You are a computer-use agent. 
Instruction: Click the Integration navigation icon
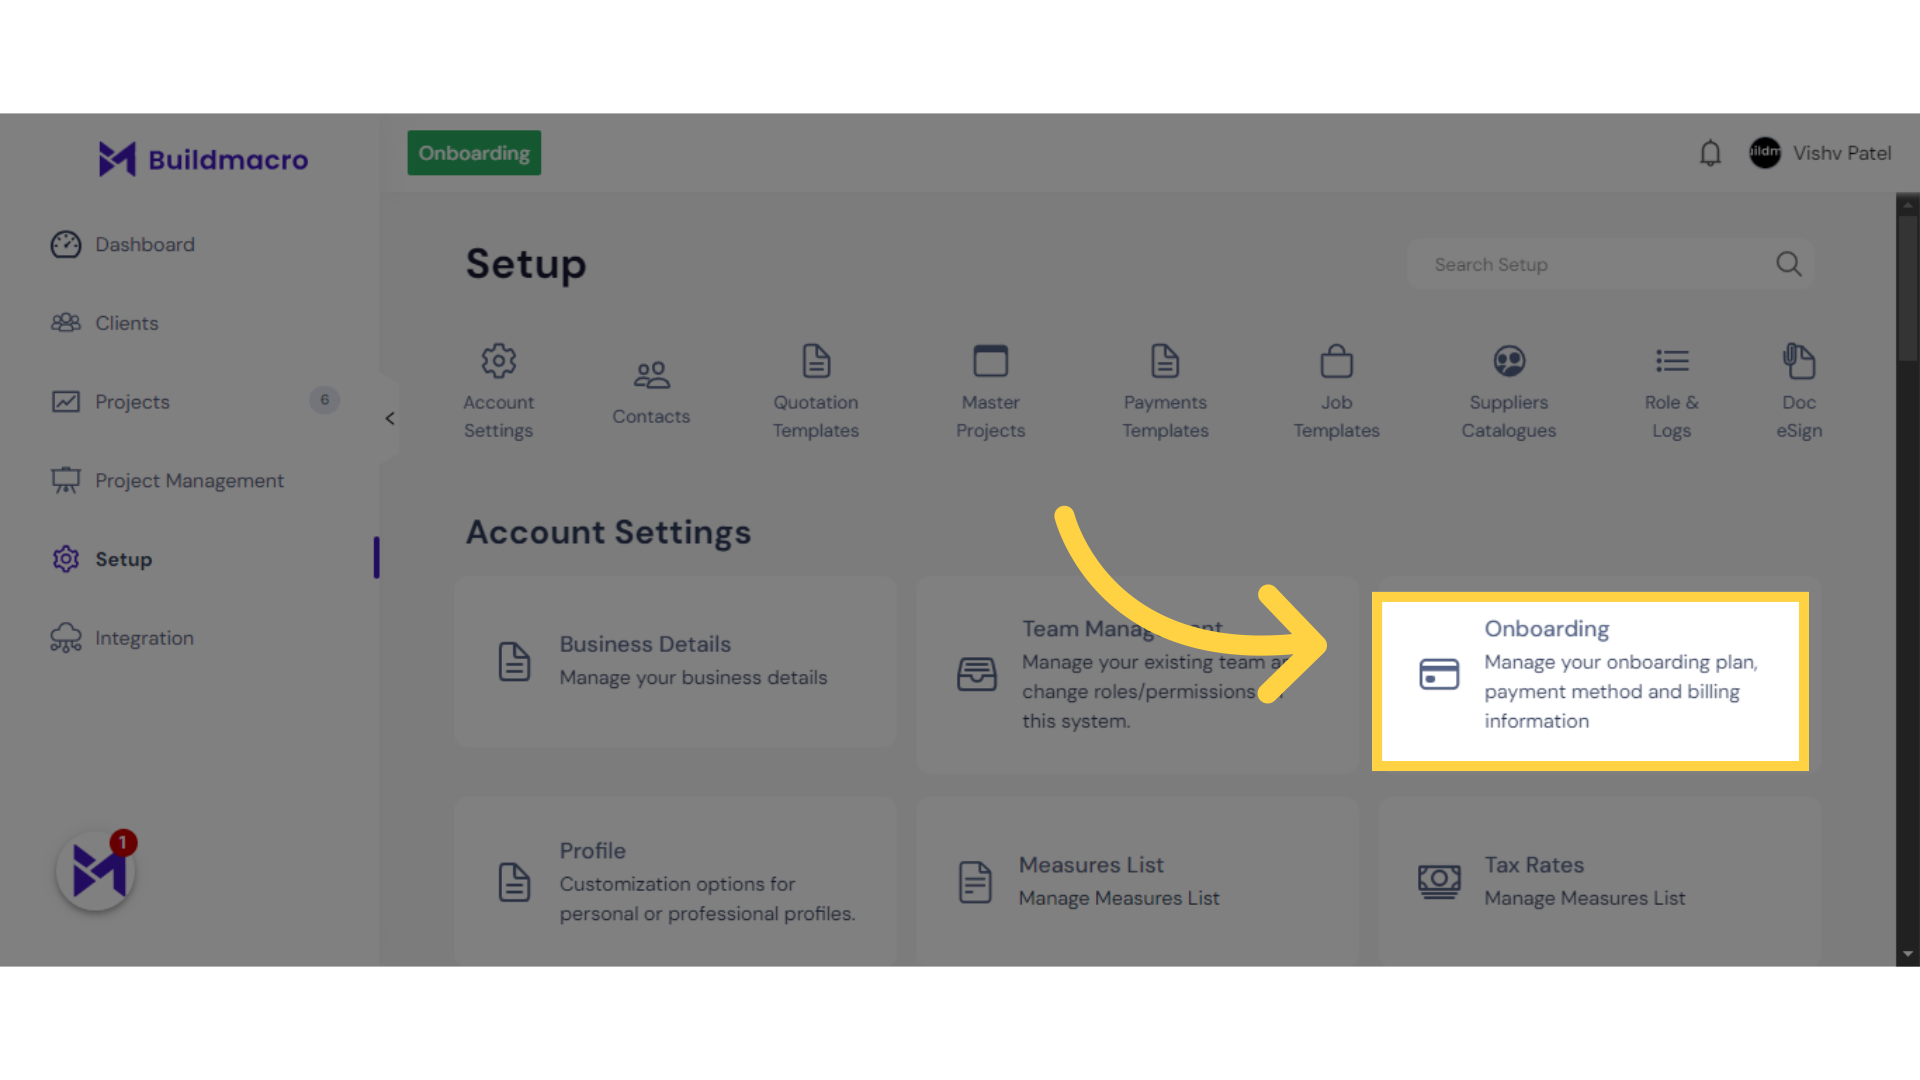66,637
